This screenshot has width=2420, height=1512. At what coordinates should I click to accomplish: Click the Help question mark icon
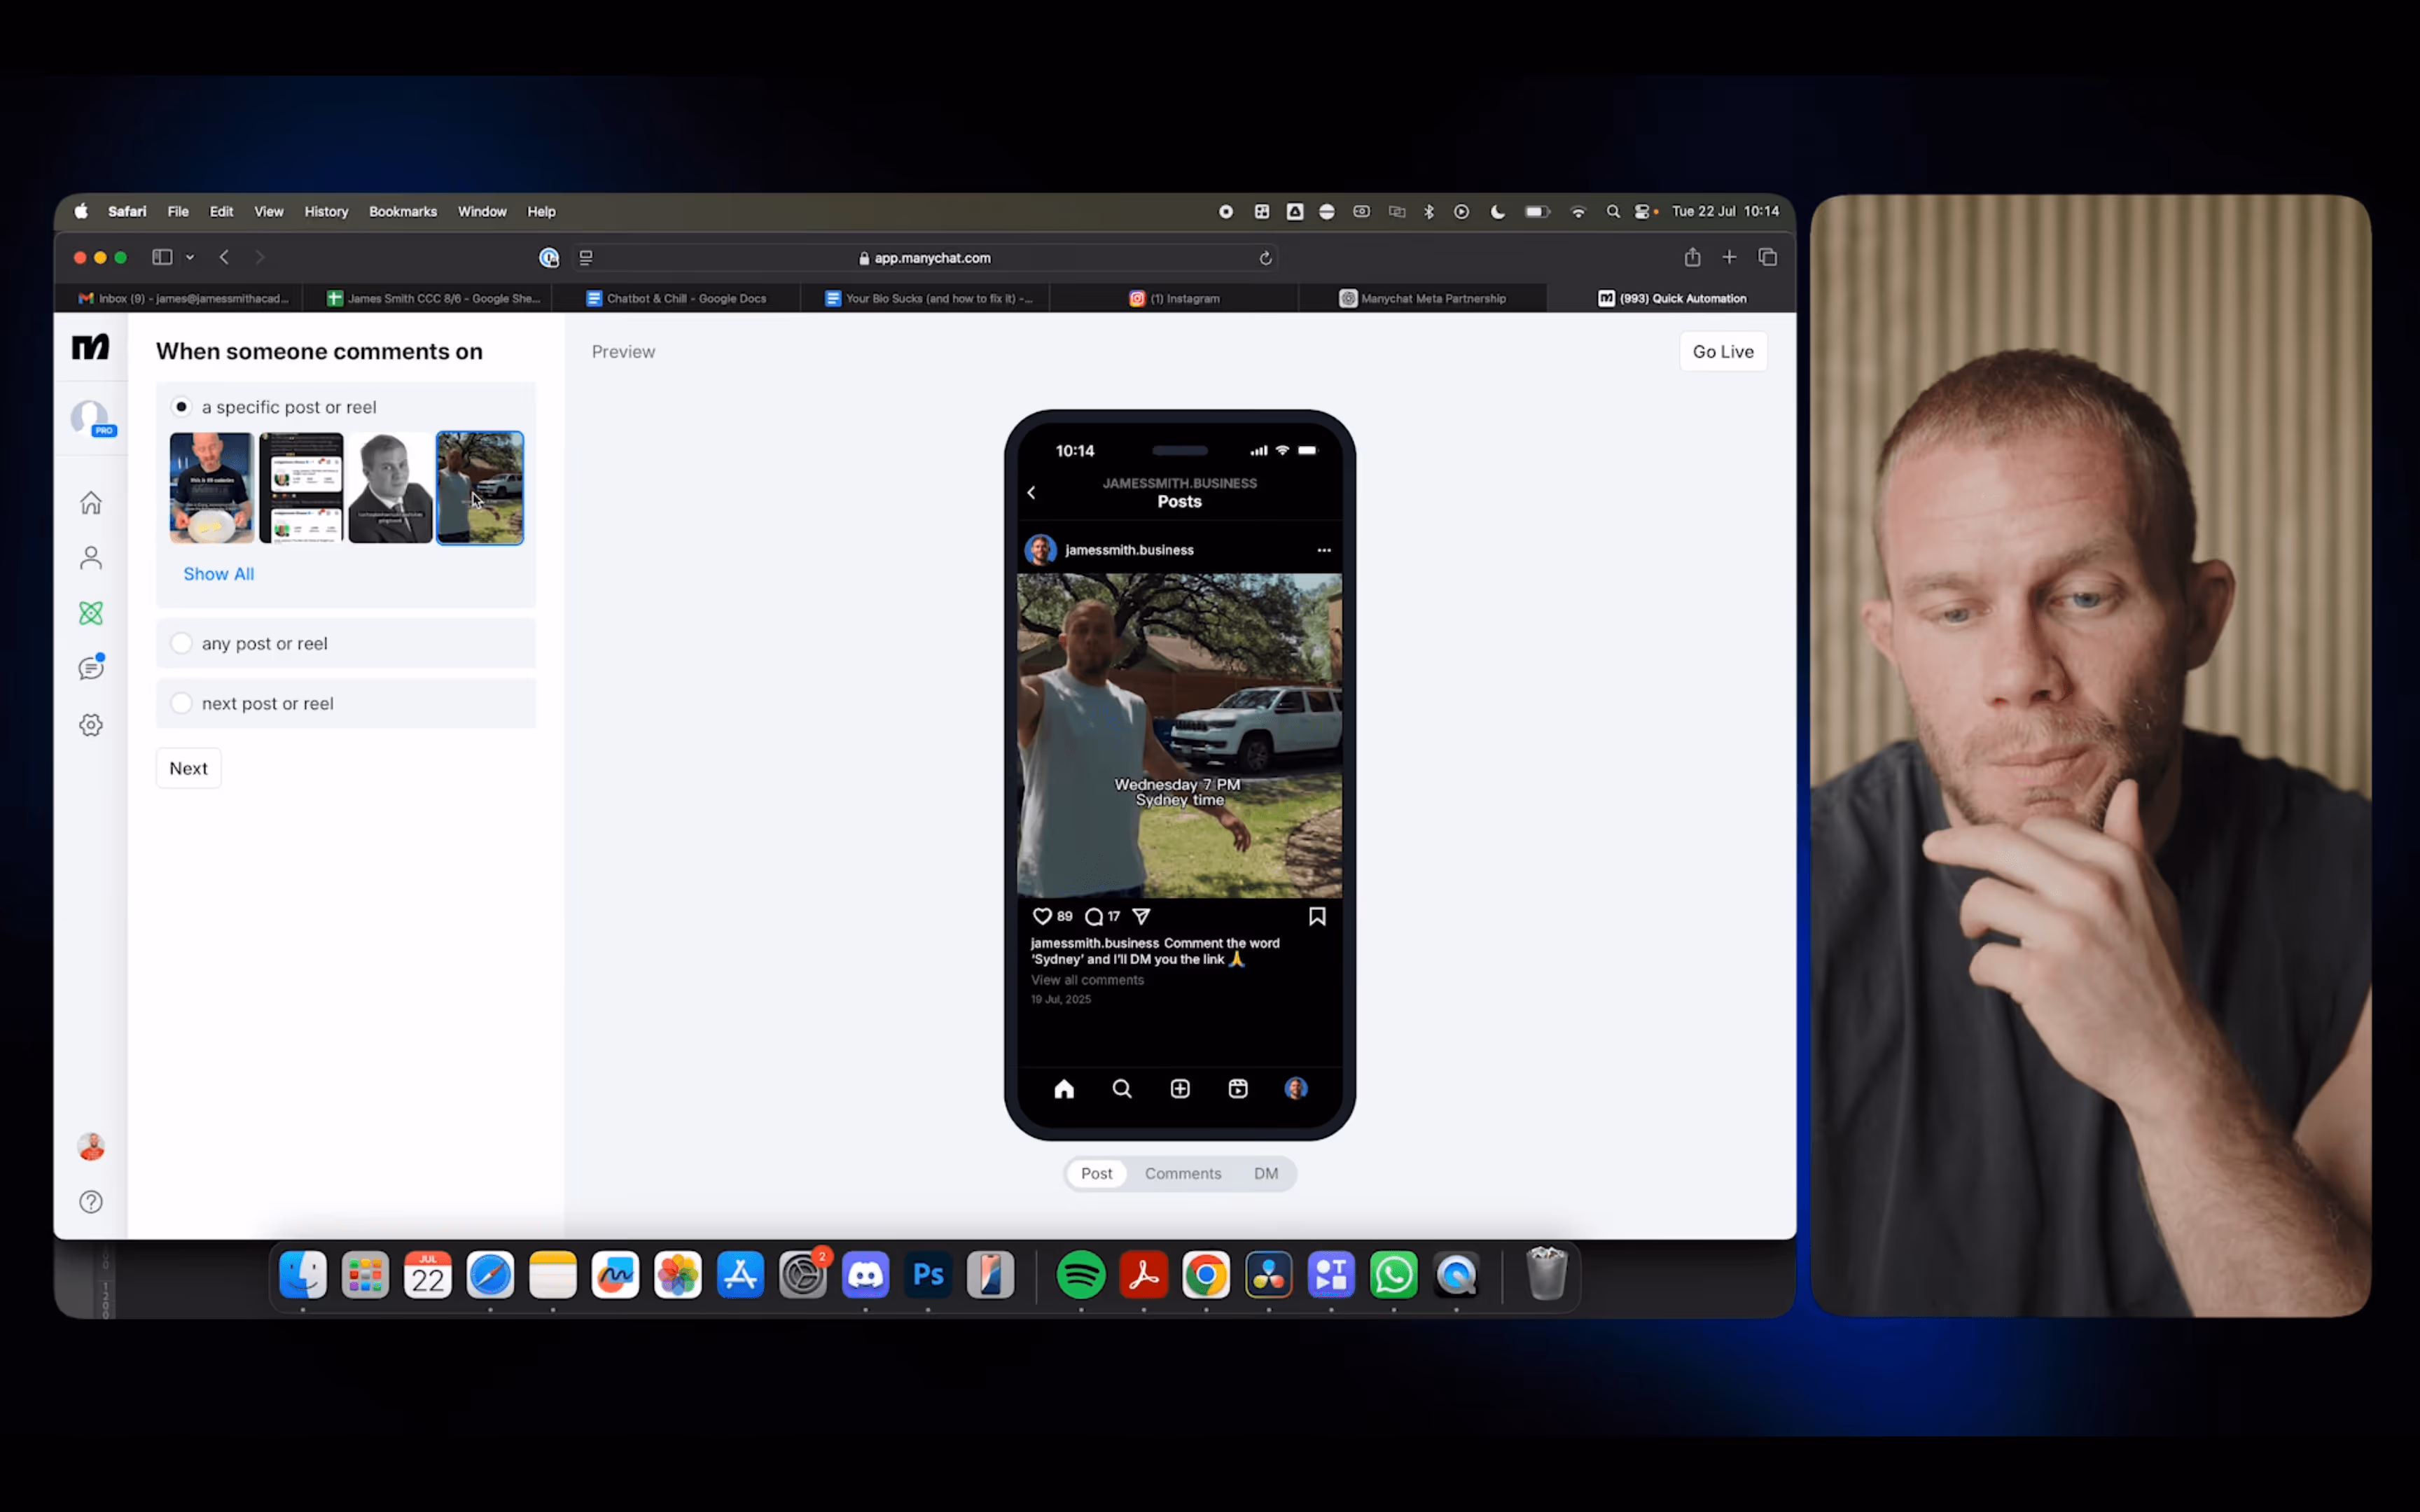click(91, 1202)
